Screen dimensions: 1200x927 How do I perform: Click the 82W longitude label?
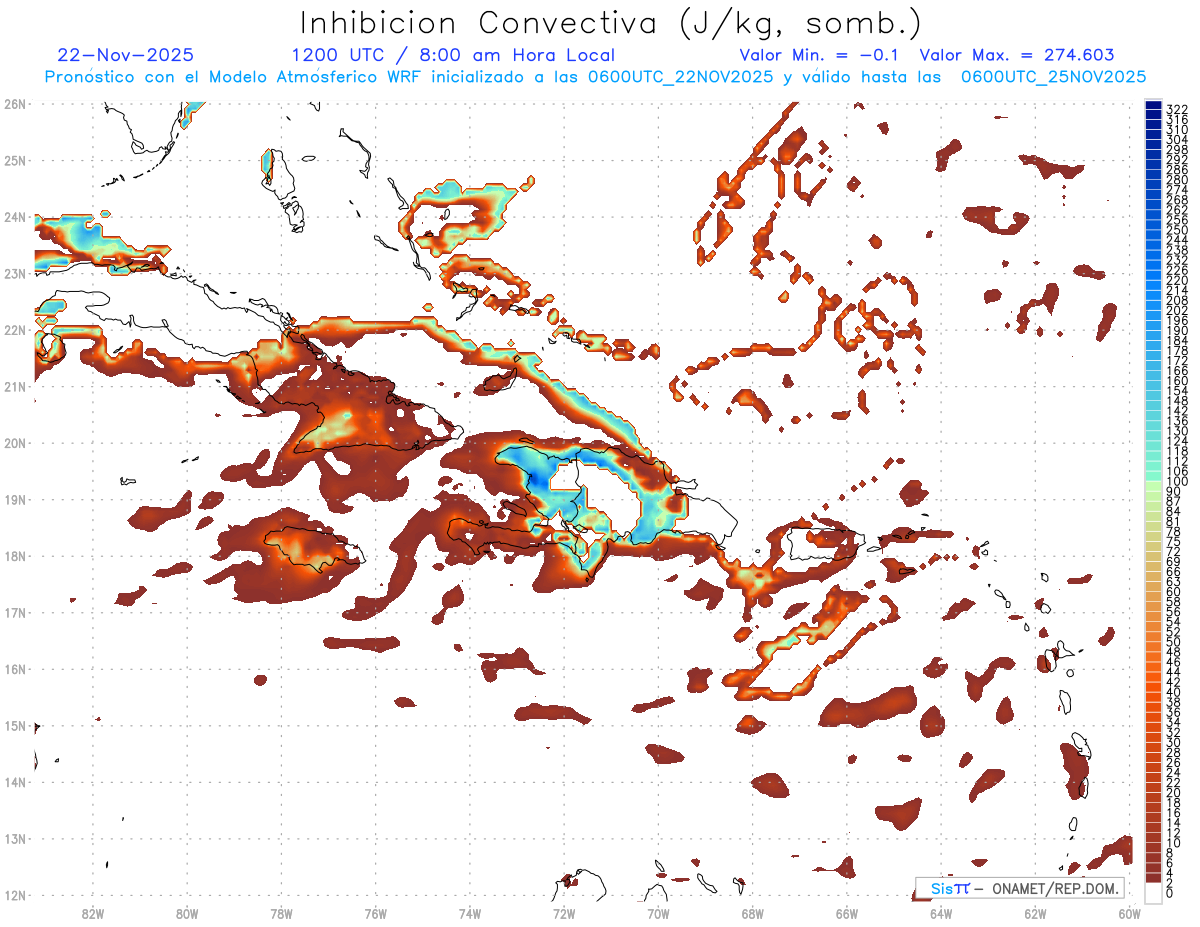[x=93, y=912]
